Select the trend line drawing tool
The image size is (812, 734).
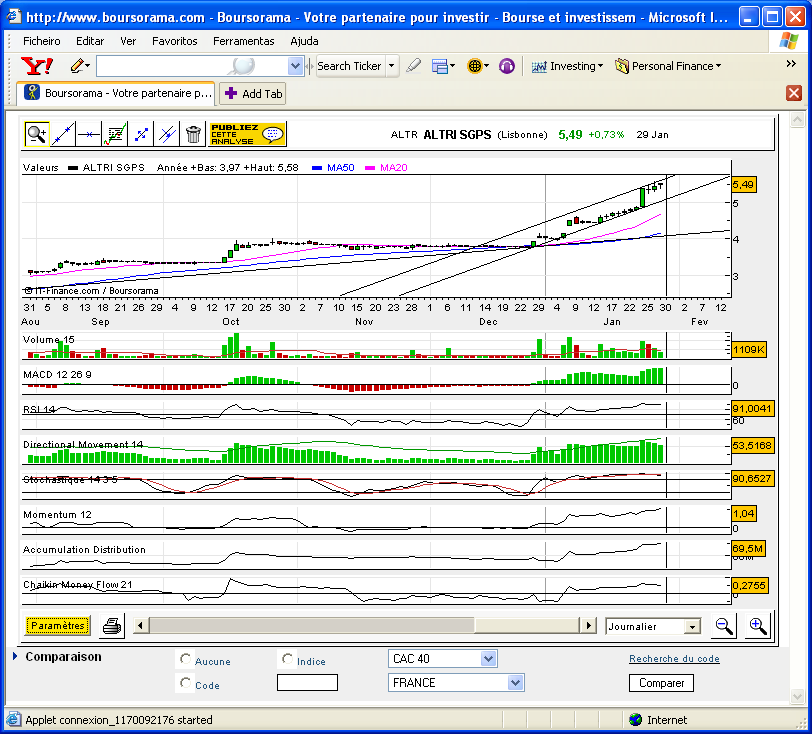click(63, 135)
